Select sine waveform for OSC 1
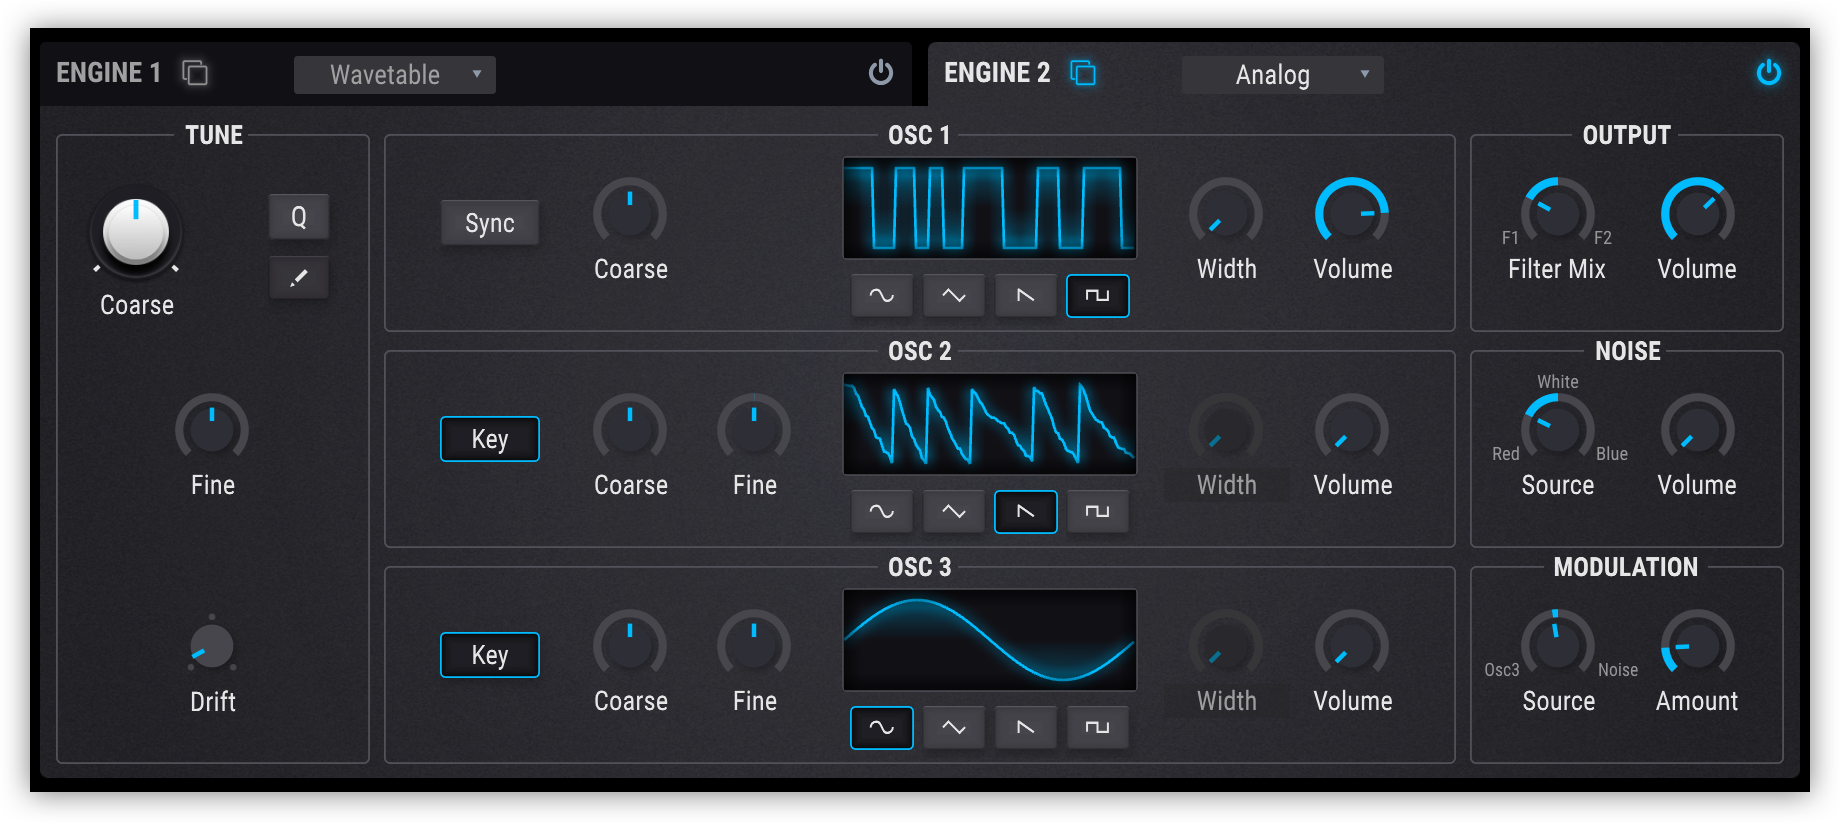The width and height of the screenshot is (1840, 823). point(882,295)
